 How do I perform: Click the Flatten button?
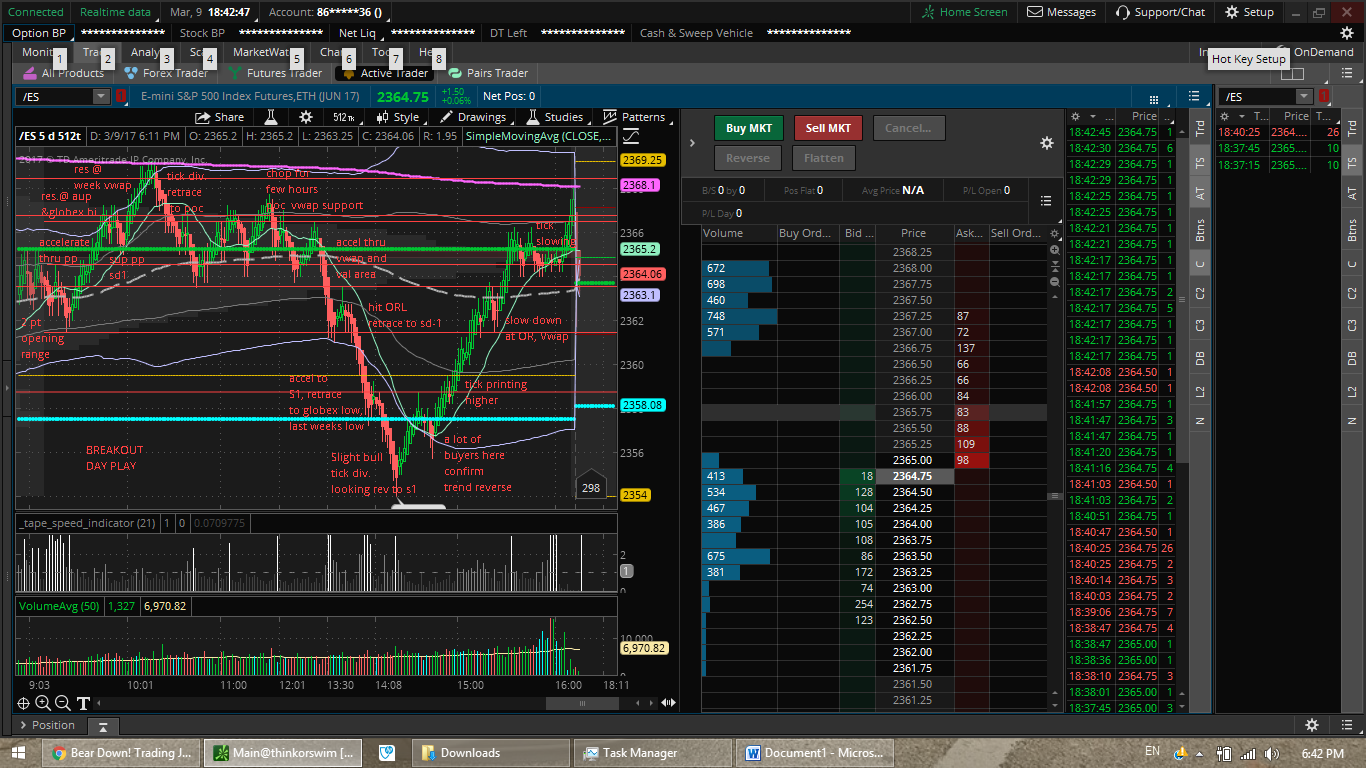click(825, 158)
